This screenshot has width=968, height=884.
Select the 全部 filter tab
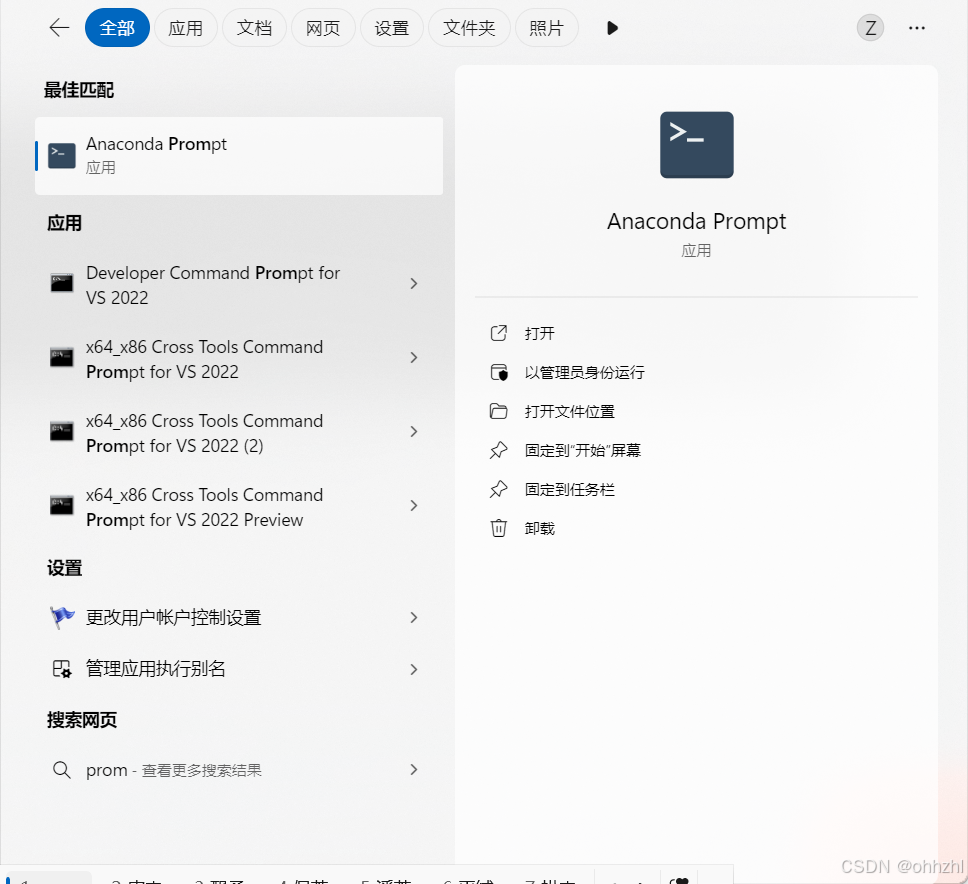click(x=117, y=28)
